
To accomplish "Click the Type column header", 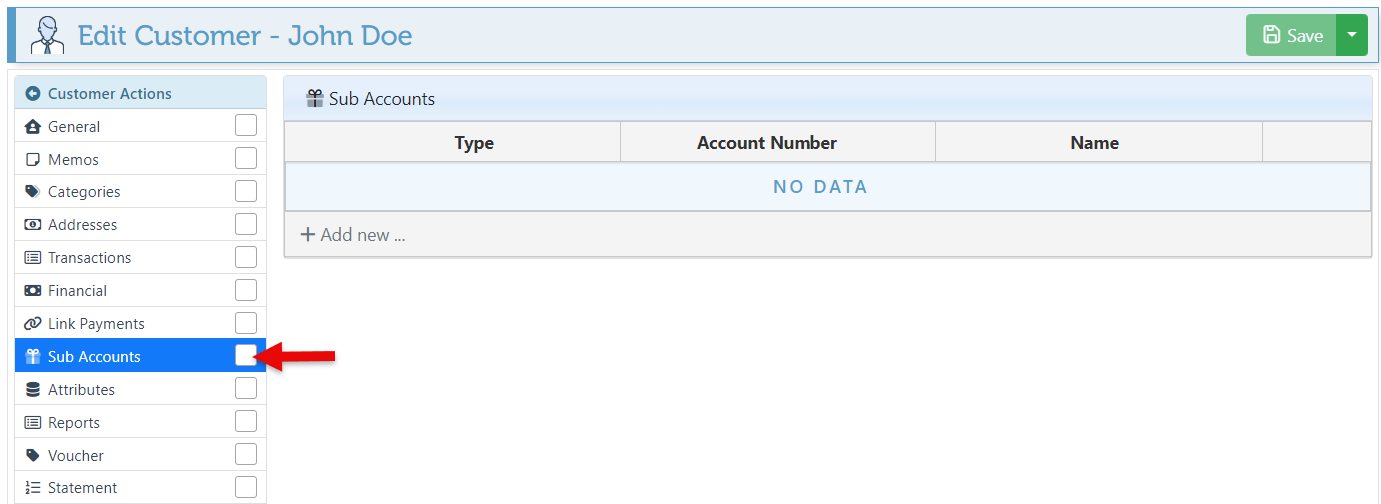I will (474, 143).
